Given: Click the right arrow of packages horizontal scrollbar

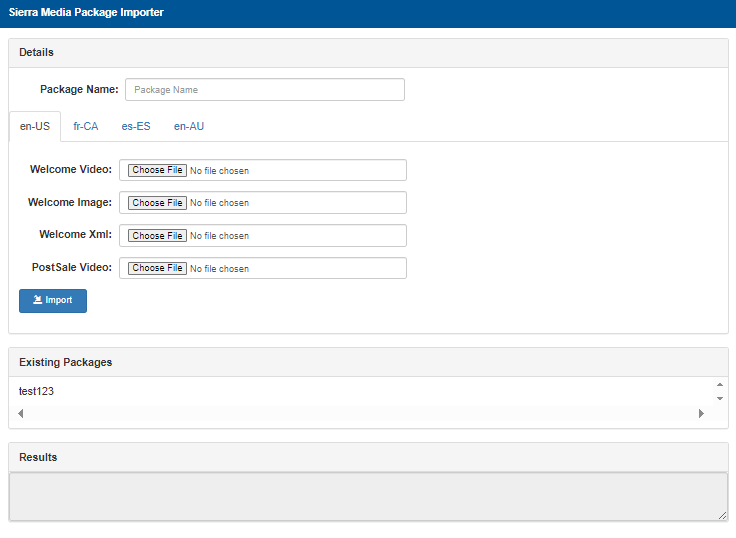Looking at the screenshot, I should pyautogui.click(x=701, y=414).
